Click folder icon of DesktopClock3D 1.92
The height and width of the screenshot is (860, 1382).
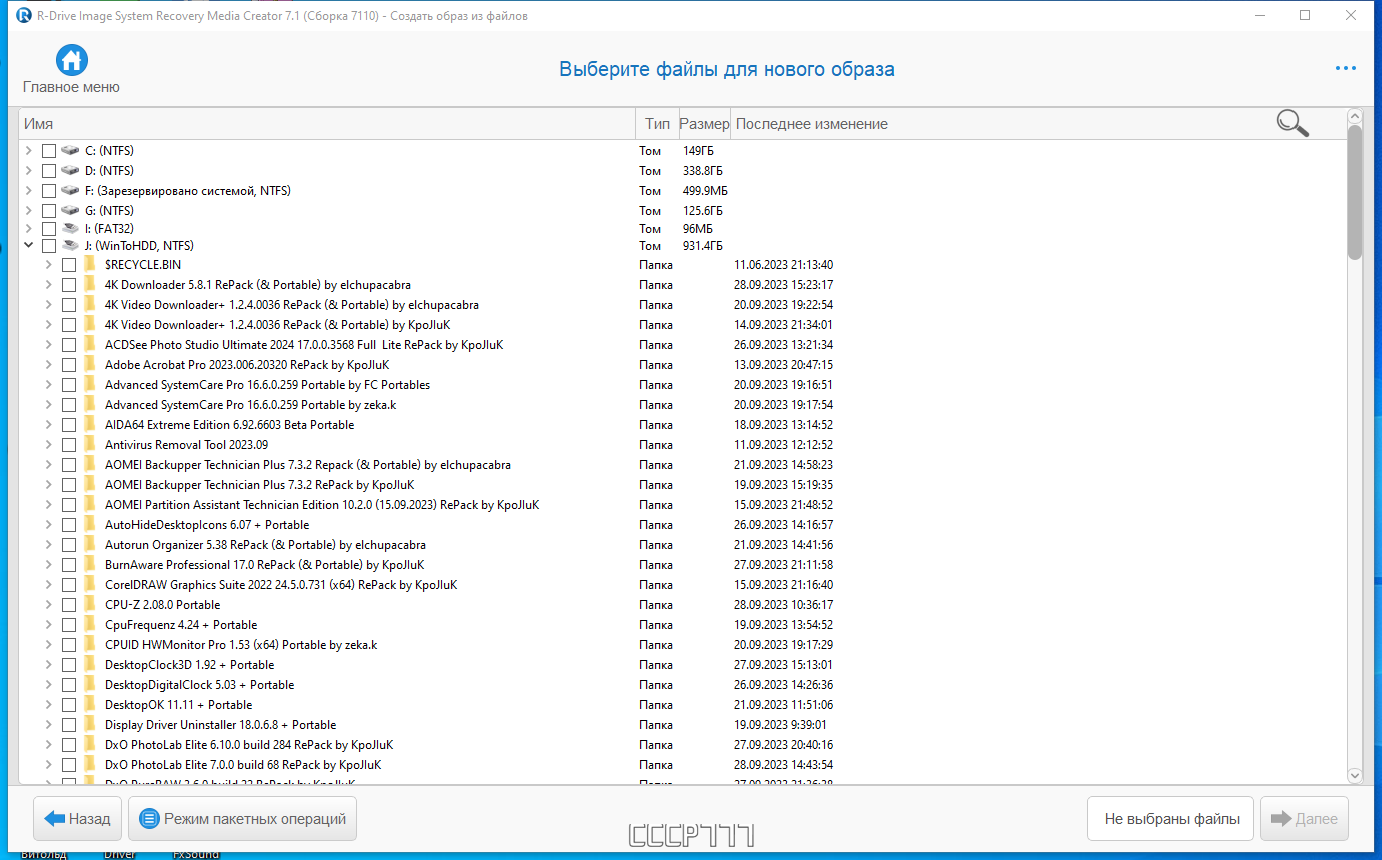[x=90, y=664]
